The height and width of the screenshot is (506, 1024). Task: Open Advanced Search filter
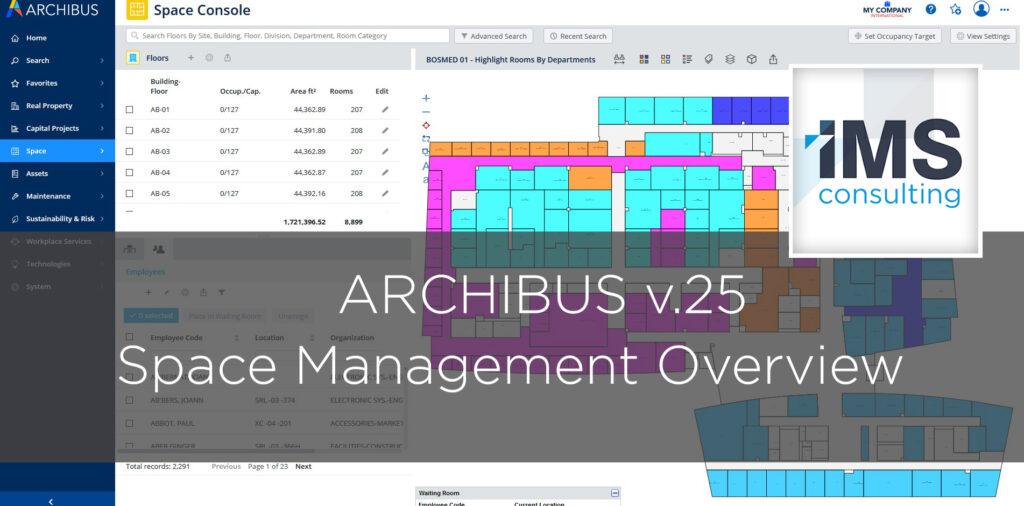[x=494, y=36]
